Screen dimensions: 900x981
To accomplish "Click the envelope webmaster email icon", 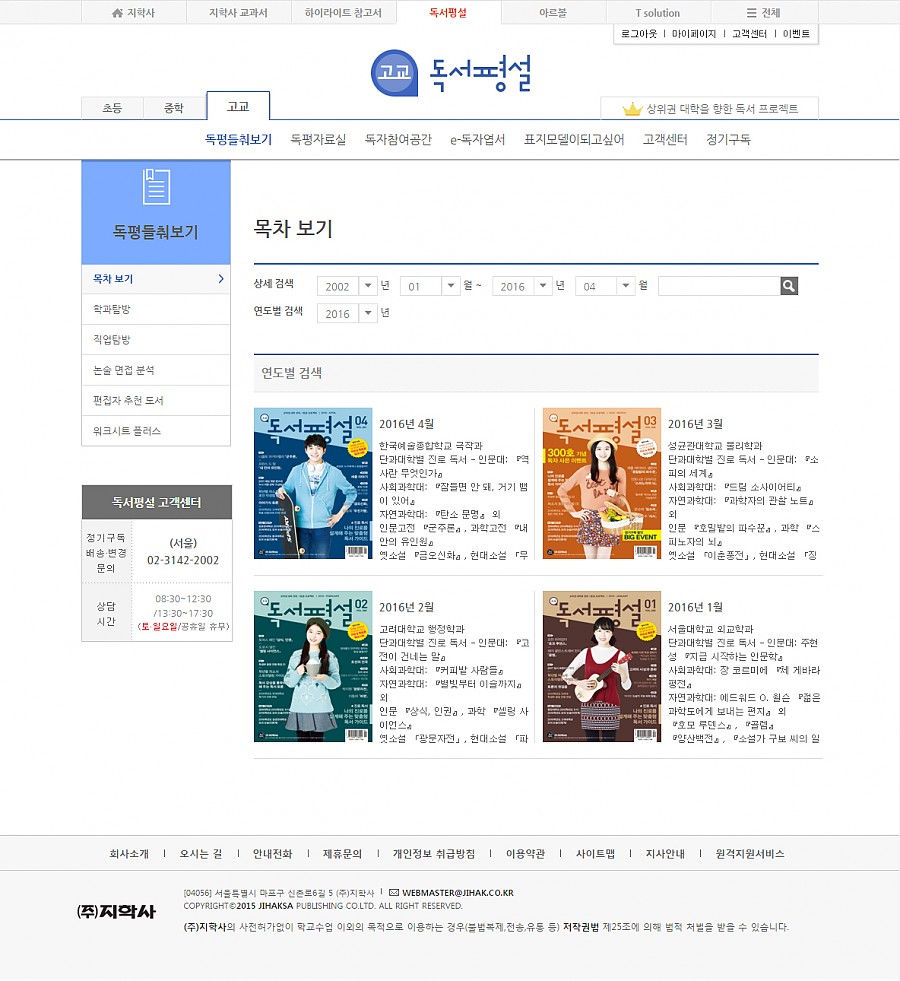I will click(394, 892).
